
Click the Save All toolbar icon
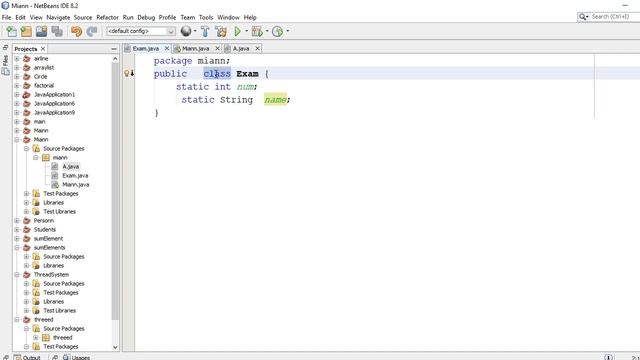pos(57,31)
